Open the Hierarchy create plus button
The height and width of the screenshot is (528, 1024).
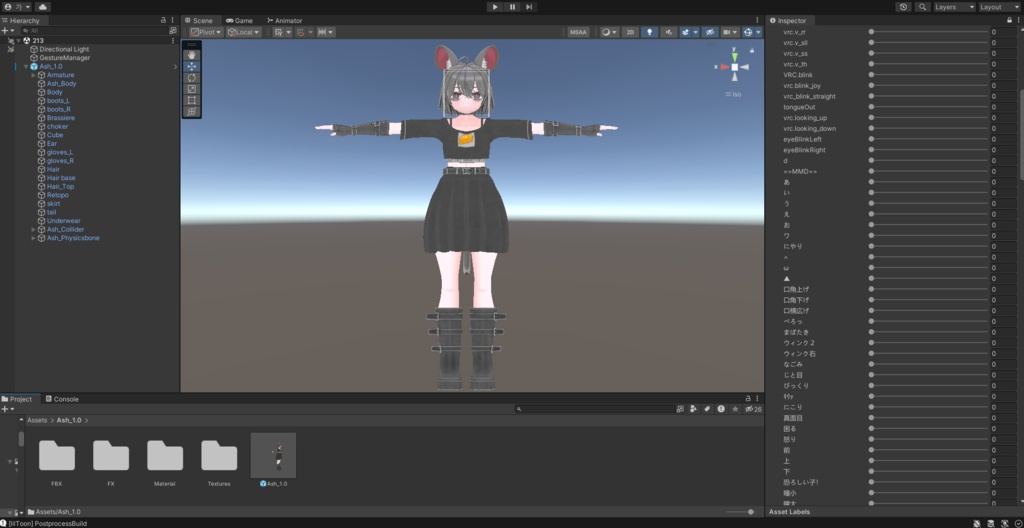(x=7, y=31)
